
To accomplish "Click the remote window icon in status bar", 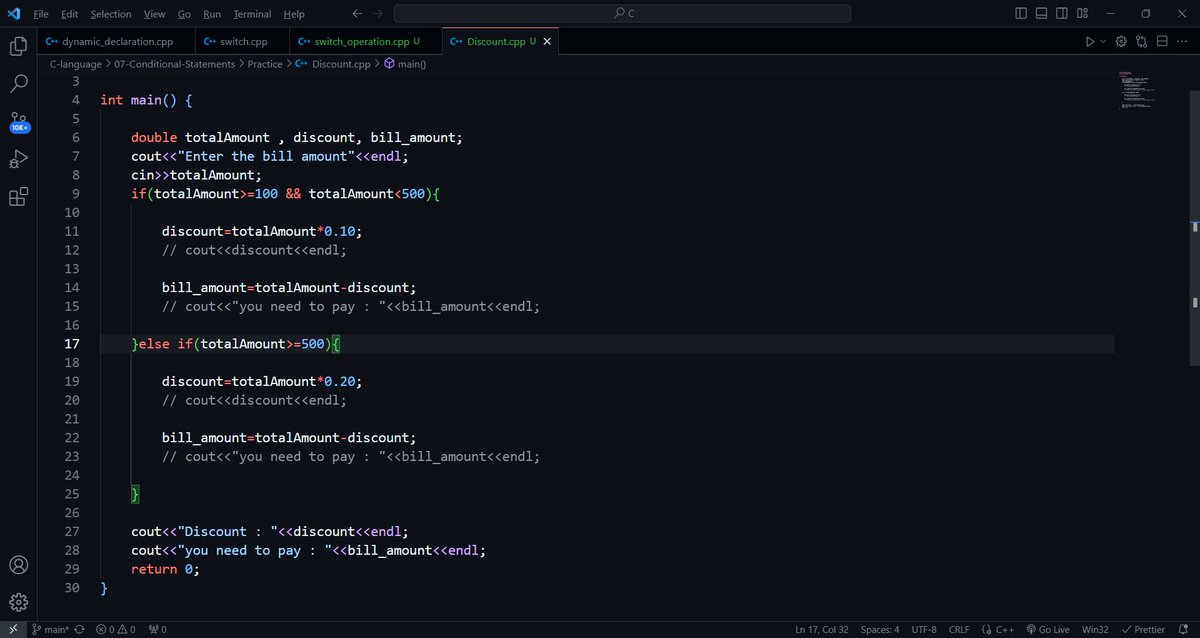I will 12,629.
